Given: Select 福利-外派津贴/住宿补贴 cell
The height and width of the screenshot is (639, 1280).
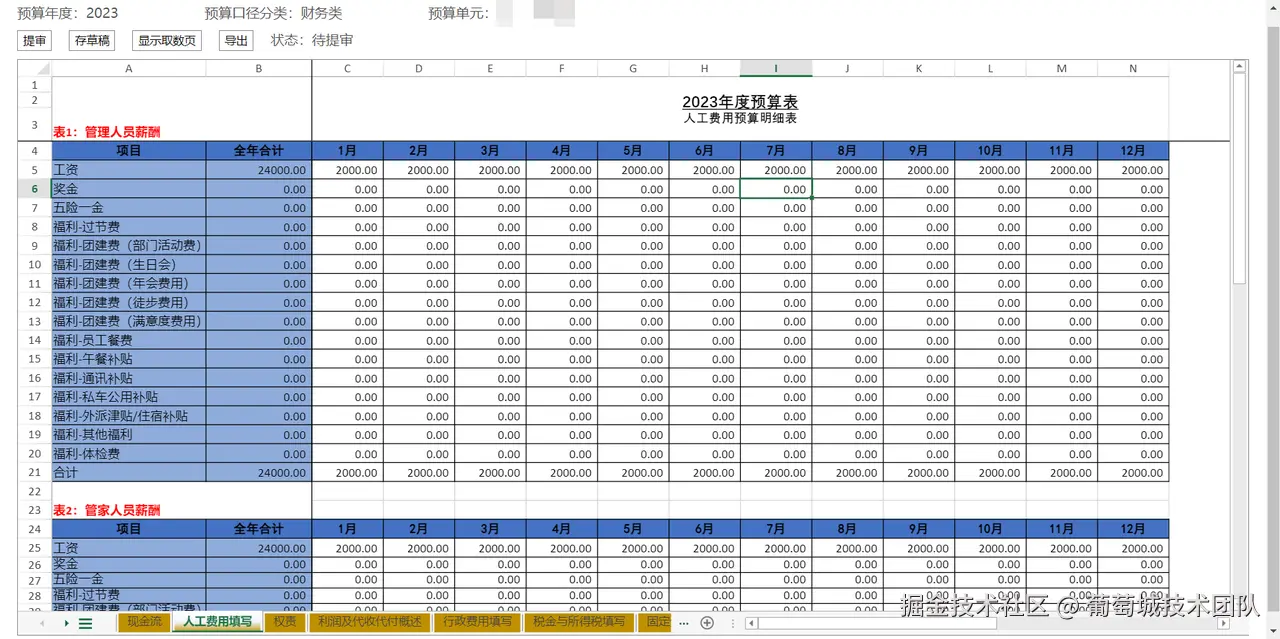Looking at the screenshot, I should click(x=129, y=416).
